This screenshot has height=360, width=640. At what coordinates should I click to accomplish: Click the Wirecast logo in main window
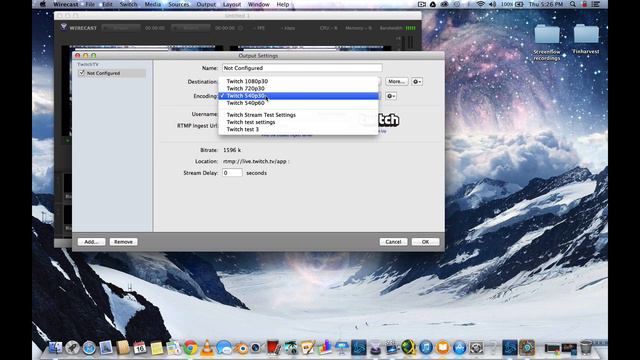[x=79, y=28]
